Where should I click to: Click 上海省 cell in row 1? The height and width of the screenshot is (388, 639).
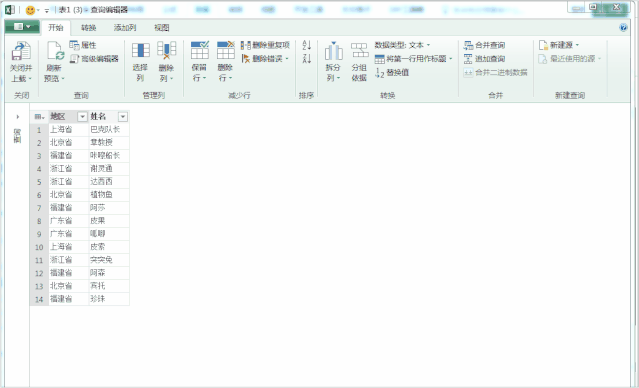click(x=68, y=130)
